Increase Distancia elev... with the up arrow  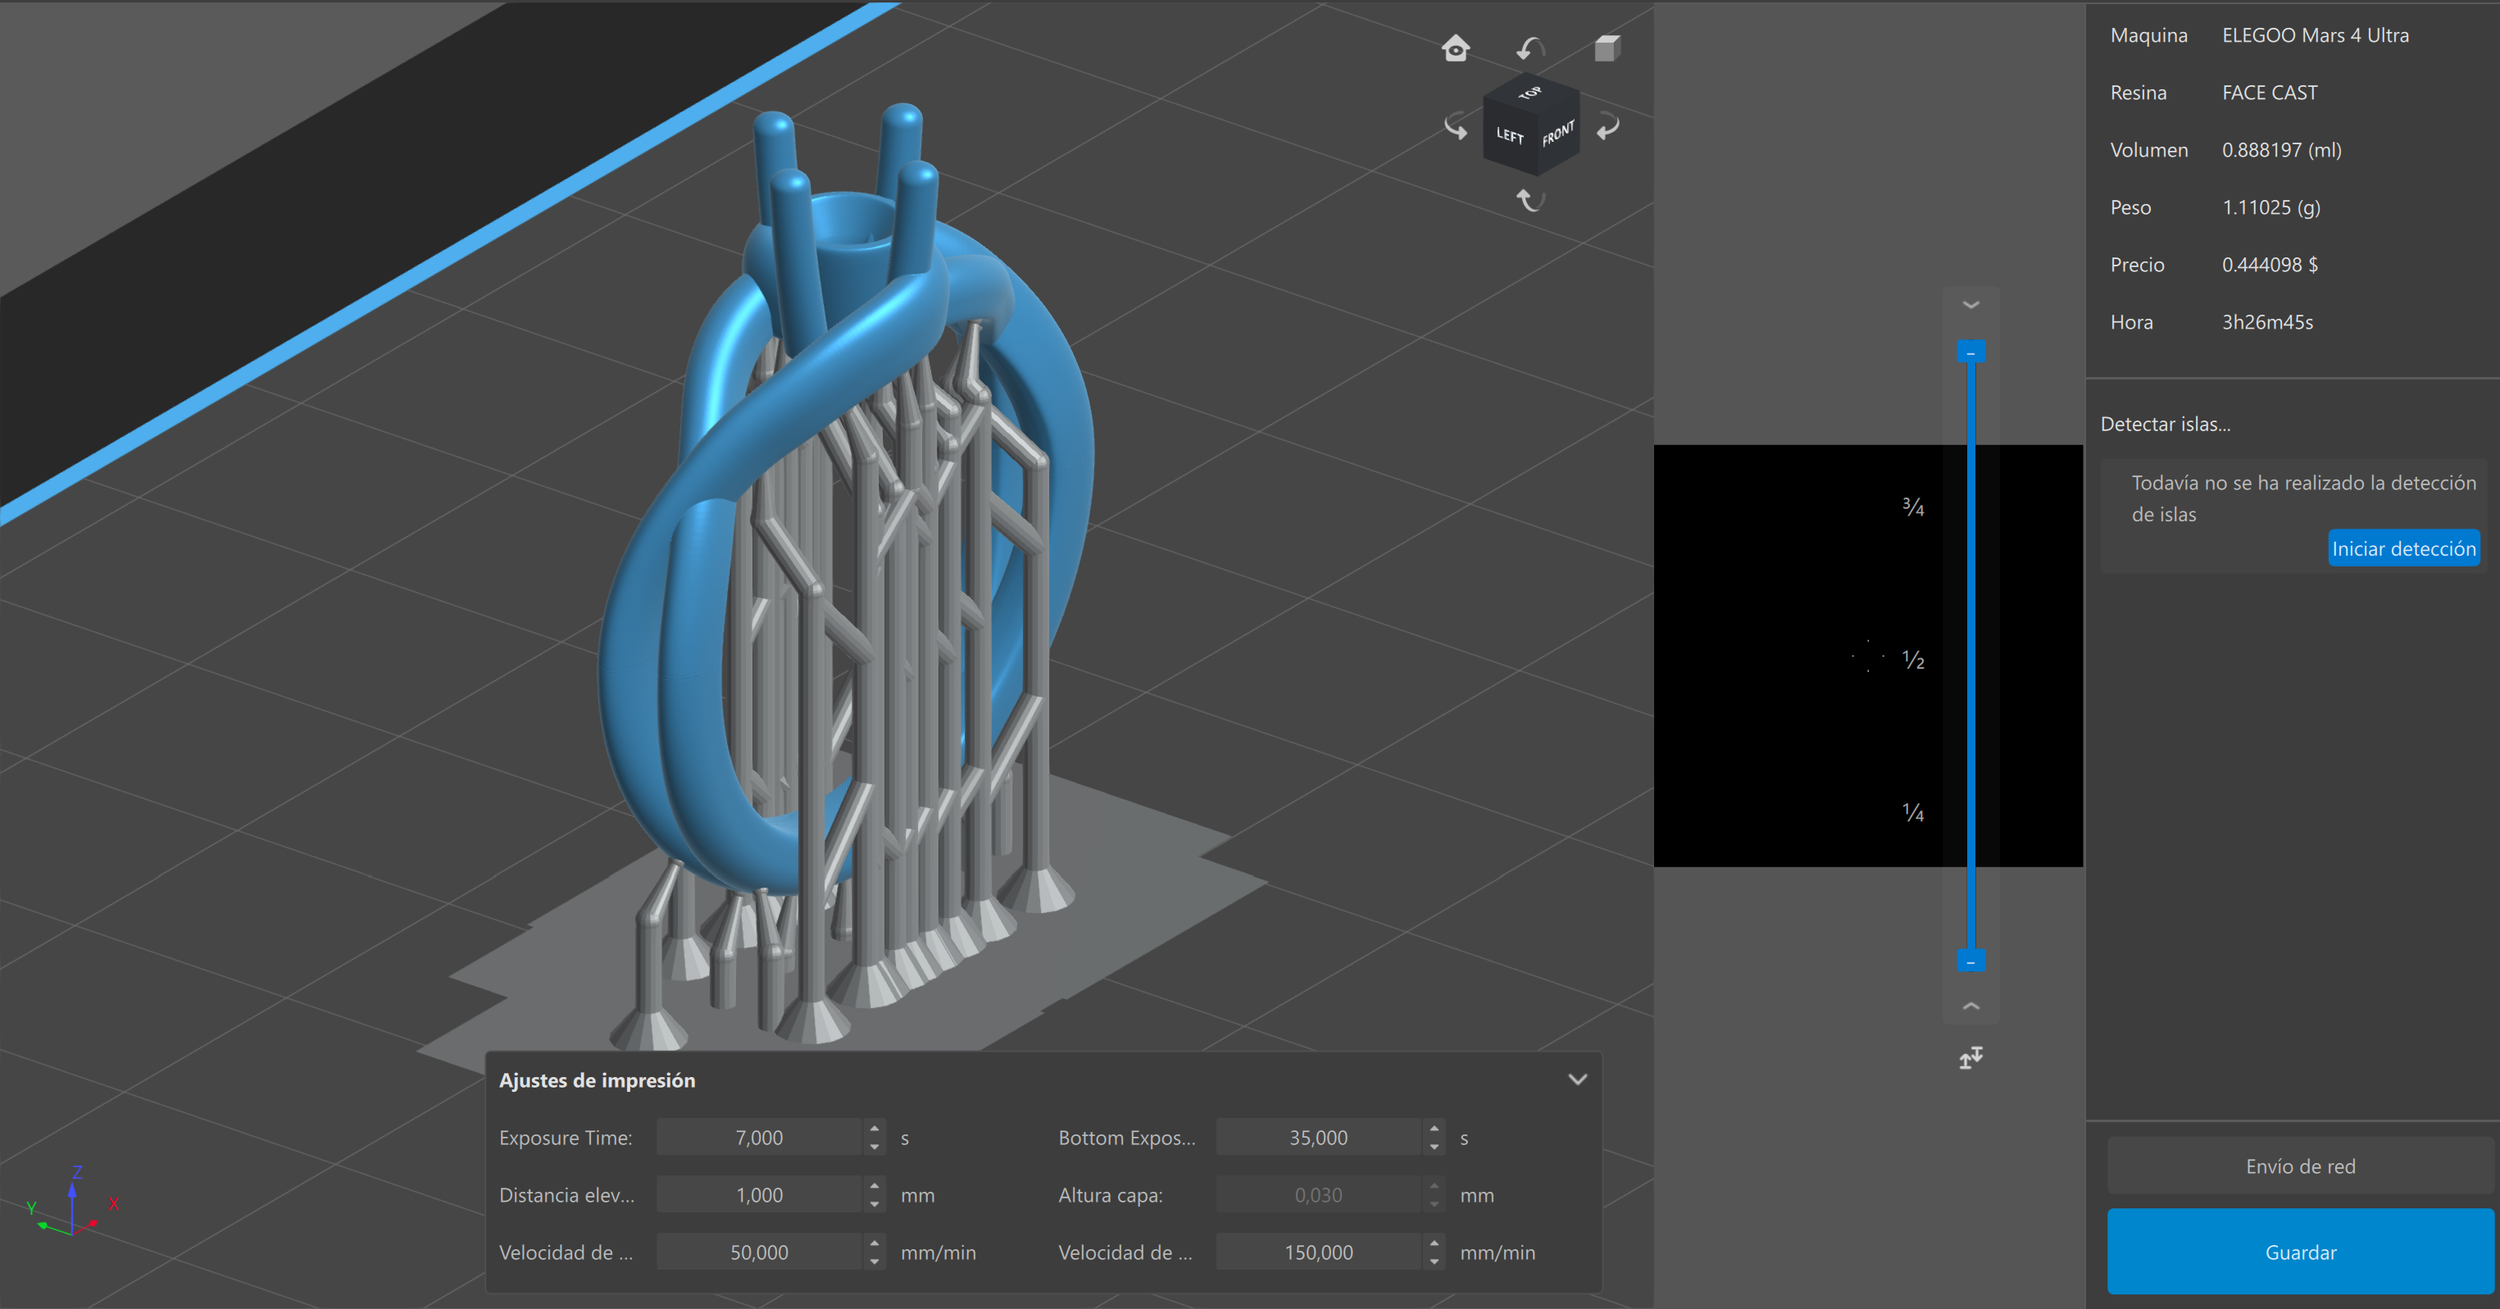(x=875, y=1186)
